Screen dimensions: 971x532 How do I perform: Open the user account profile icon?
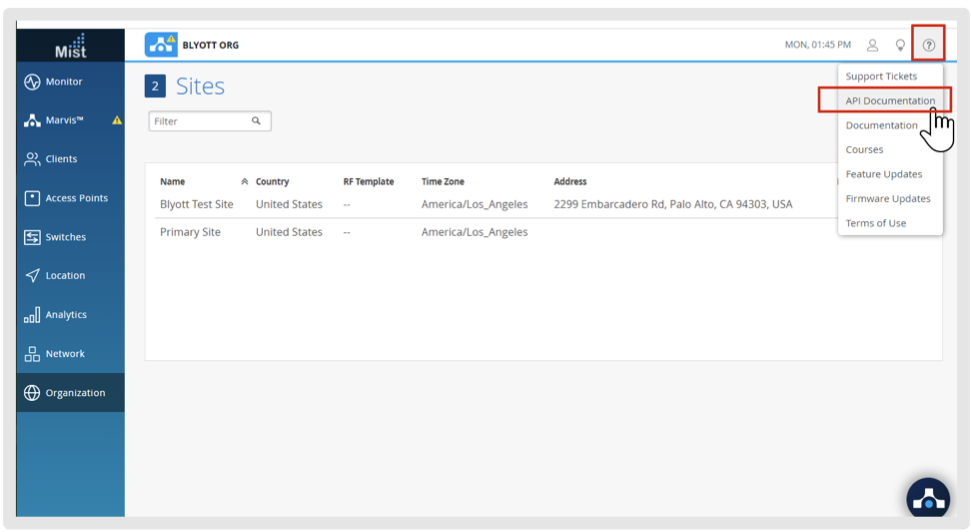(x=872, y=45)
